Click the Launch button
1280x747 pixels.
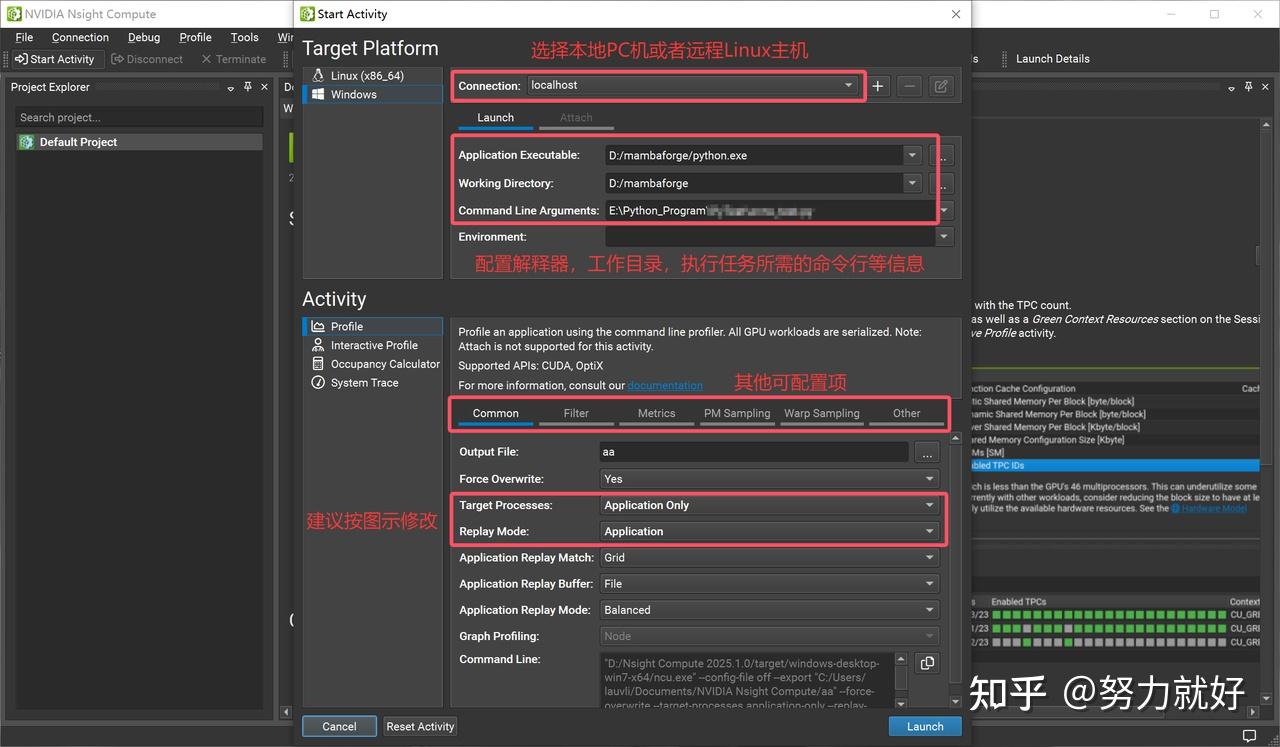point(924,726)
